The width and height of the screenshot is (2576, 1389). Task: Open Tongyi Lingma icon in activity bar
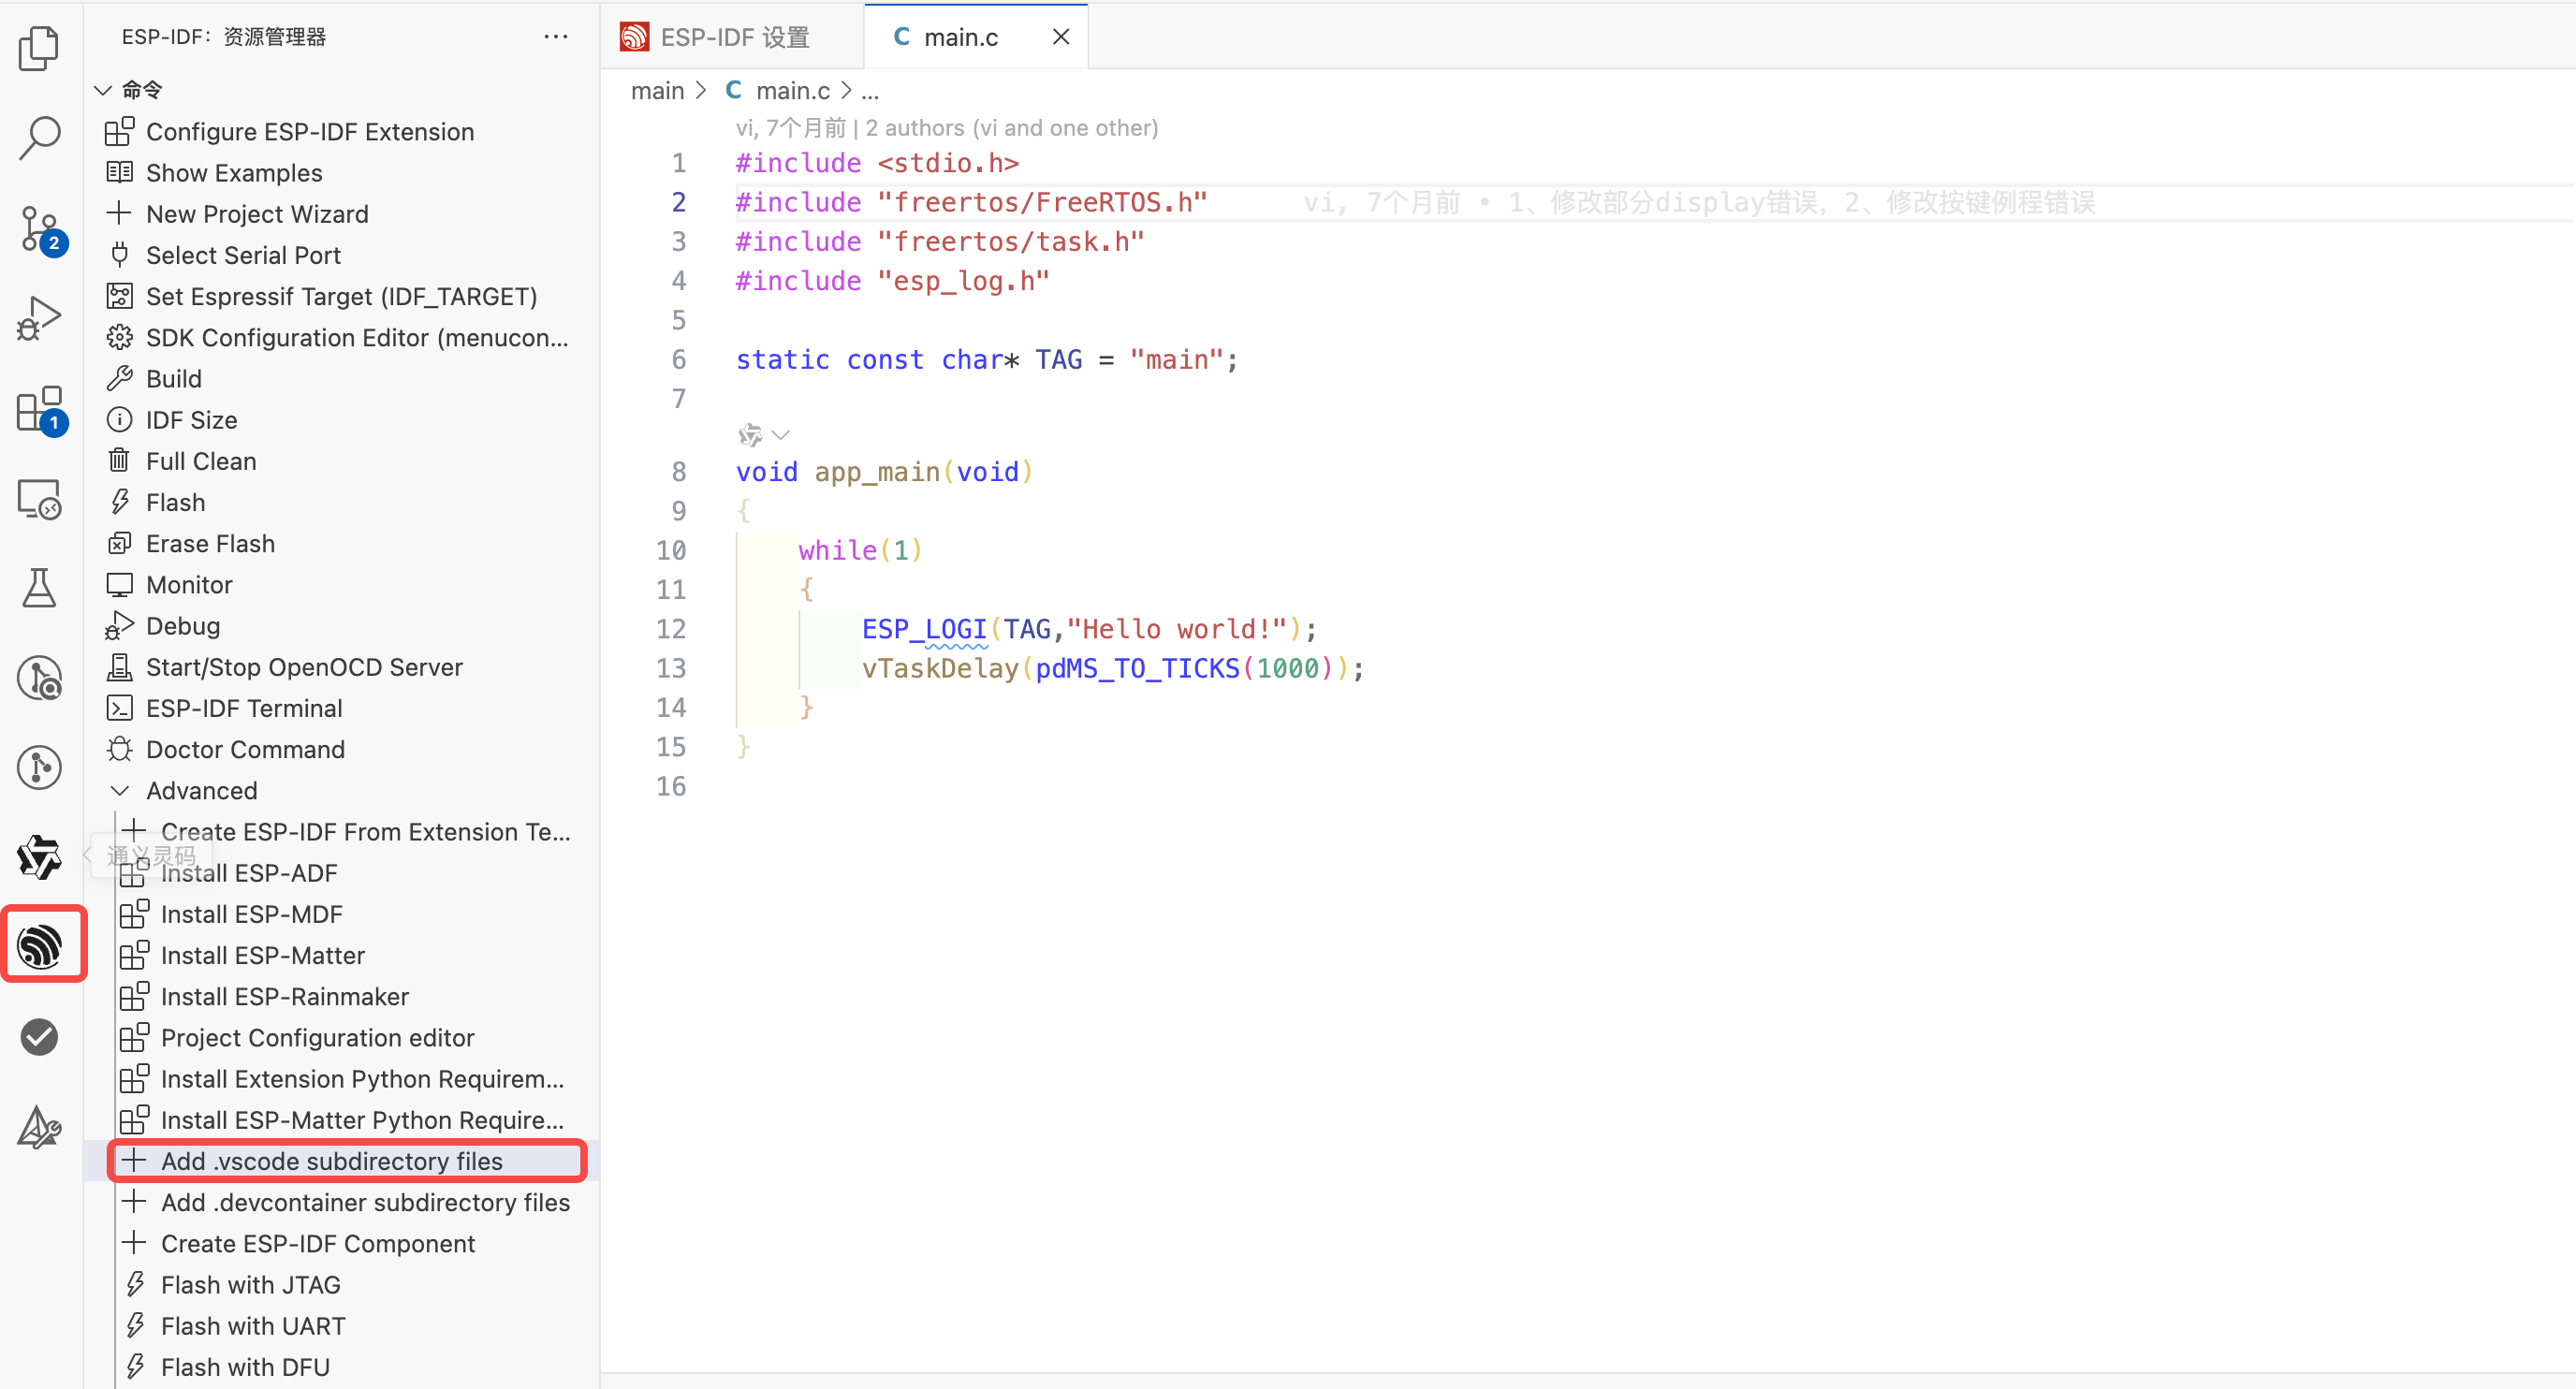[x=39, y=857]
